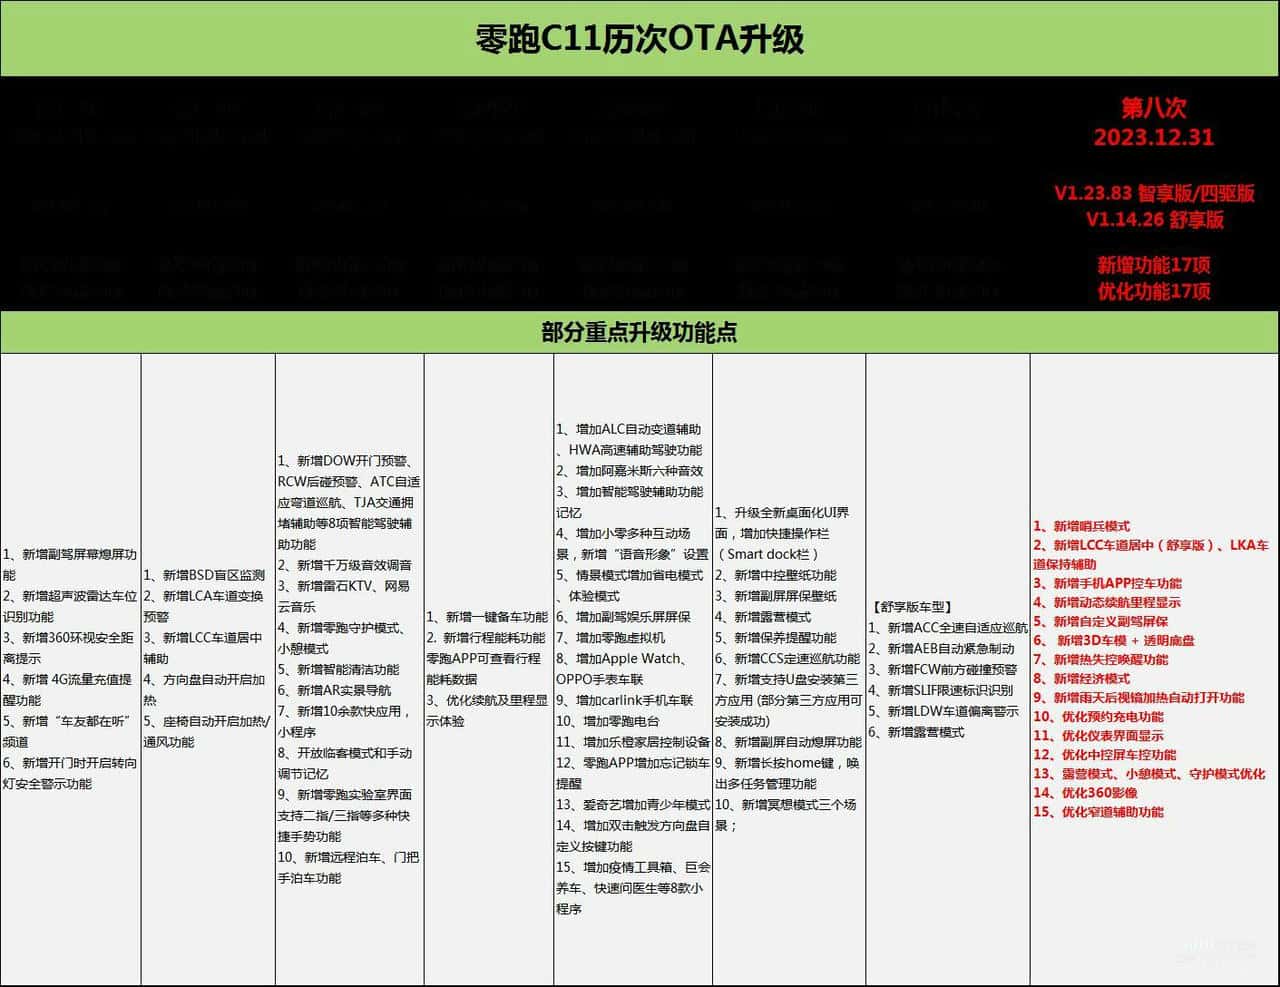Click the line 新增千万级音效调音
Viewport: 1280px width, 987px height.
pos(346,565)
